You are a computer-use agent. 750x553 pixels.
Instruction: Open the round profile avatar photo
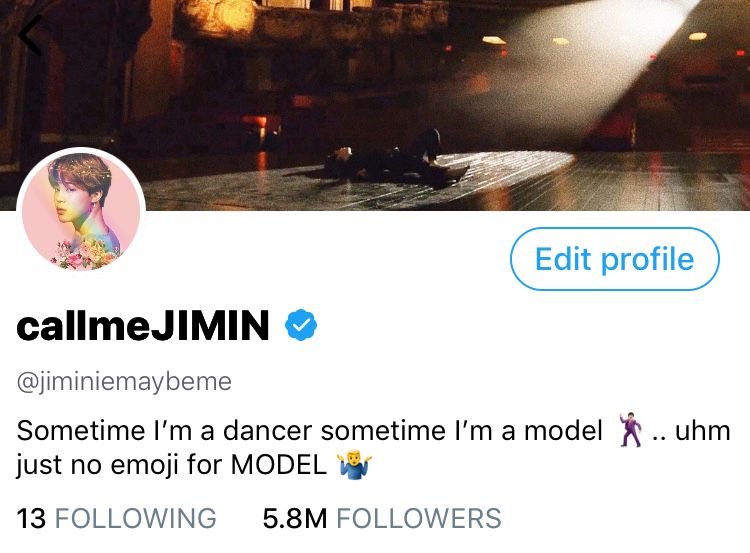(81, 211)
